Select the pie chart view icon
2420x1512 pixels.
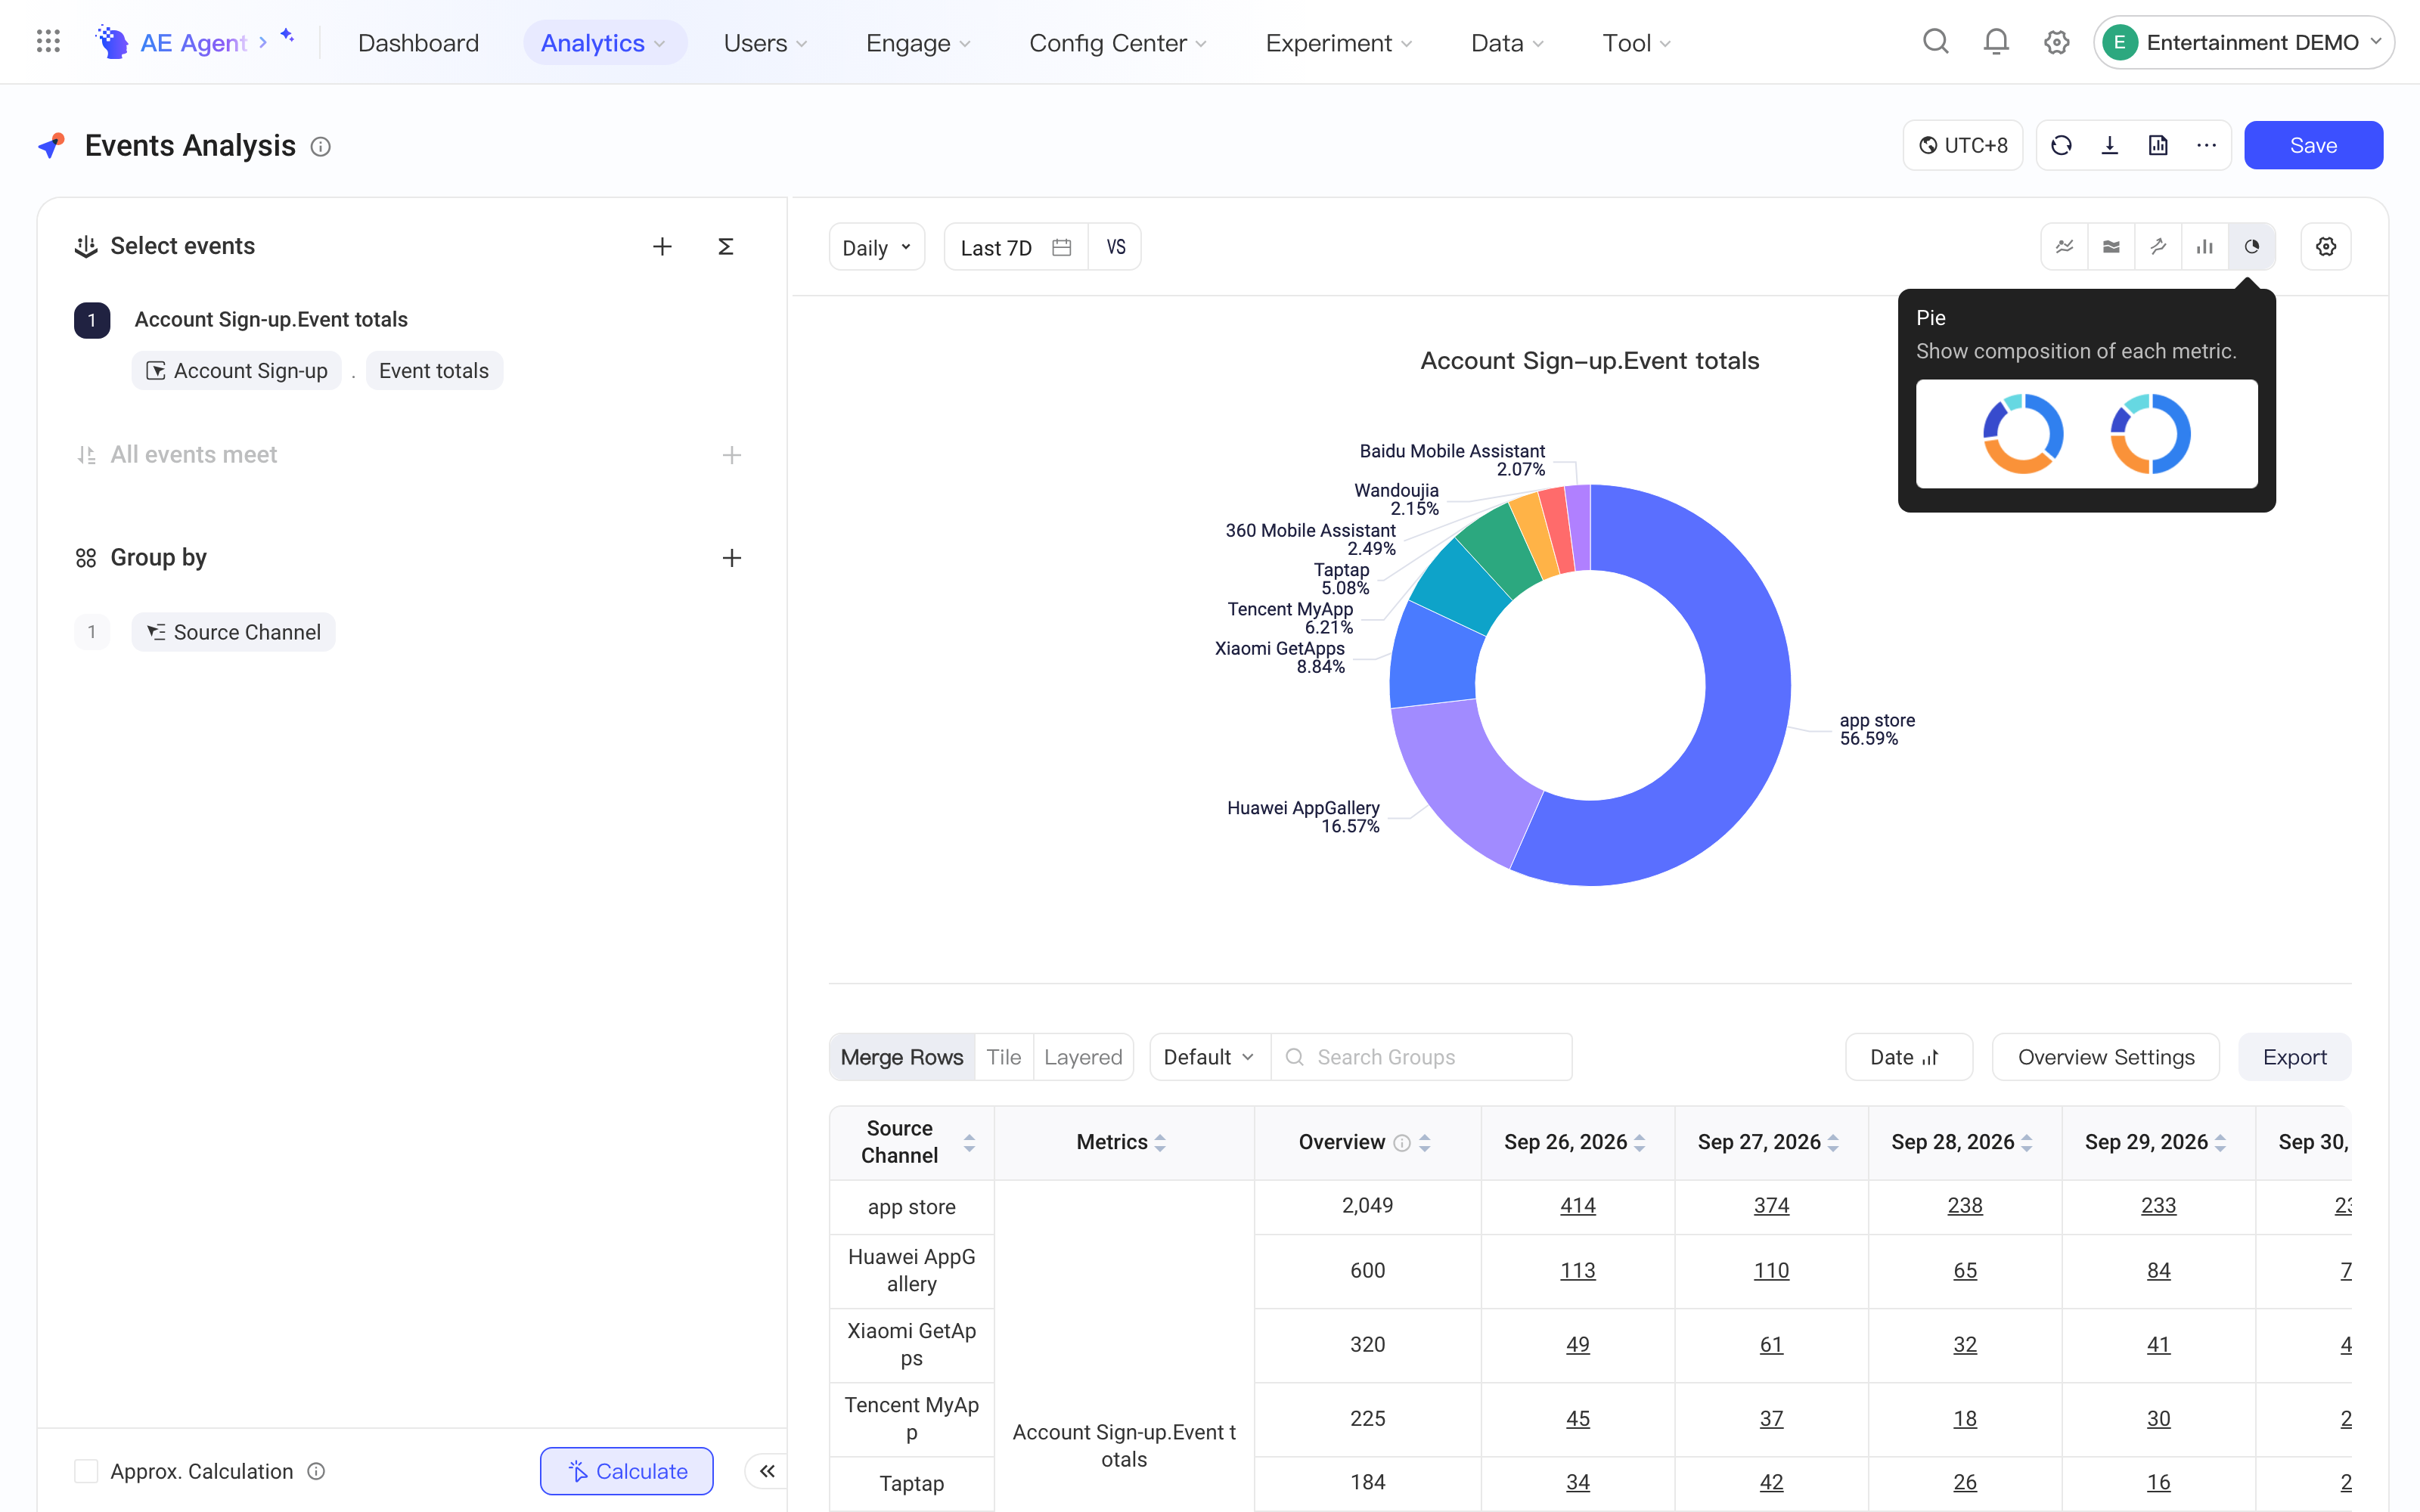[2252, 247]
